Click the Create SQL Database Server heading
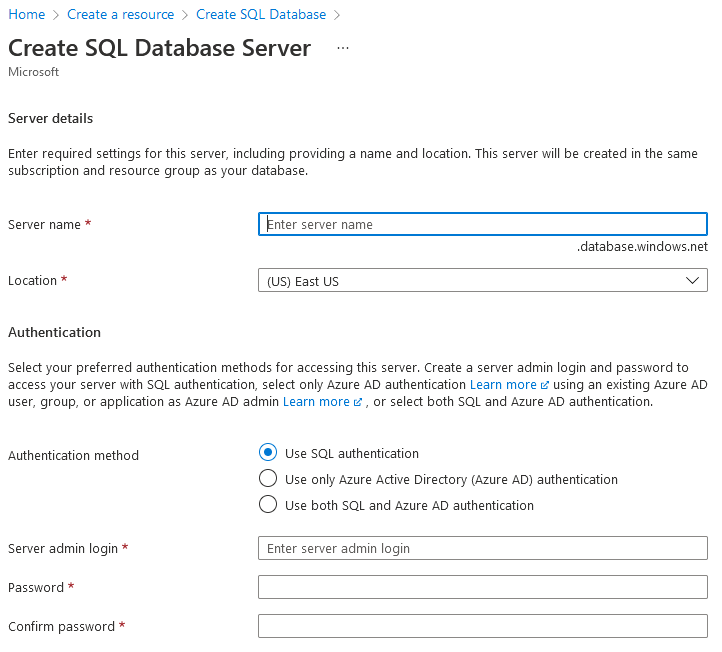The width and height of the screenshot is (722, 652). pos(159,48)
